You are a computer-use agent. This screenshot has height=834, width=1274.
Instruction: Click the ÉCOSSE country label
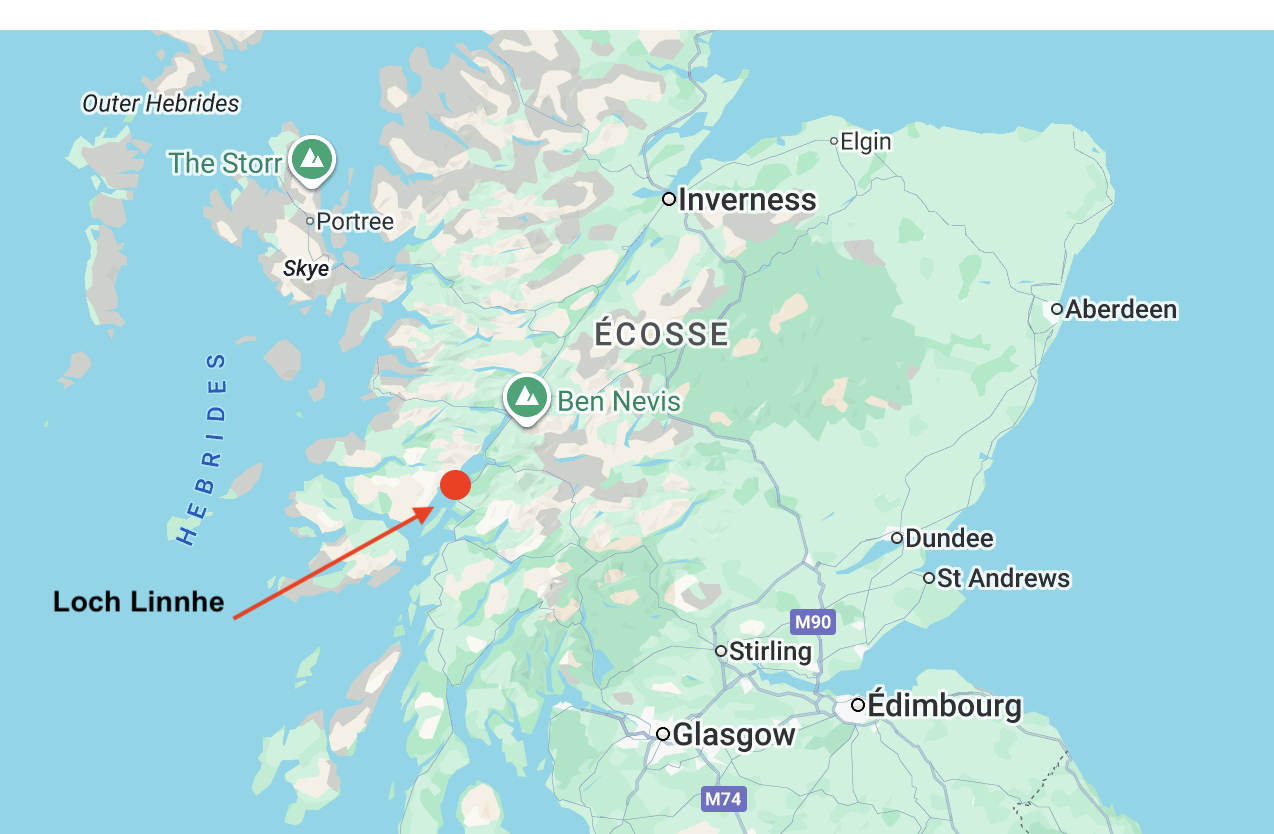coord(662,334)
